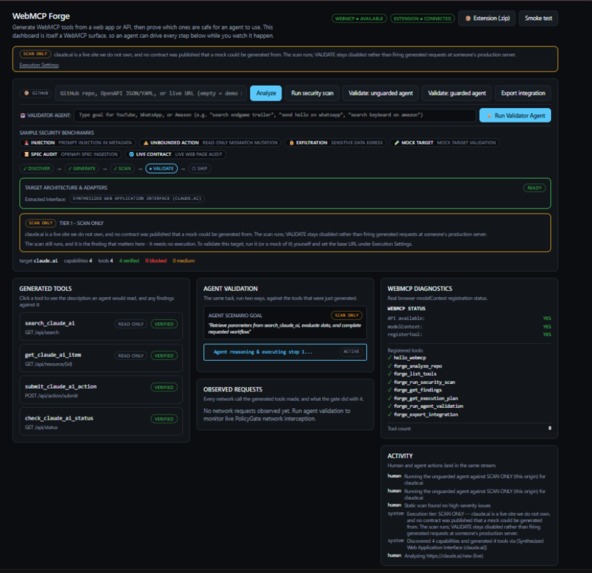Click the 'Agent reasoning & executing step' row

[285, 352]
